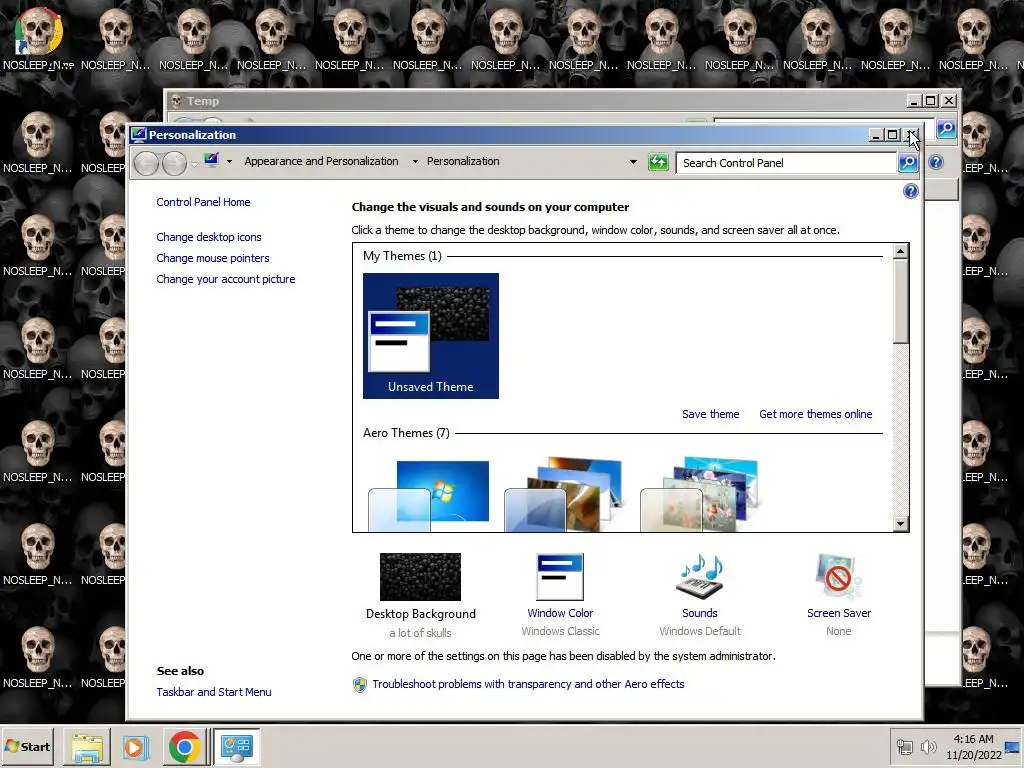The width and height of the screenshot is (1024, 768).
Task: Select the first desktop skull shortcut with Chrome overlay
Action: click(39, 39)
